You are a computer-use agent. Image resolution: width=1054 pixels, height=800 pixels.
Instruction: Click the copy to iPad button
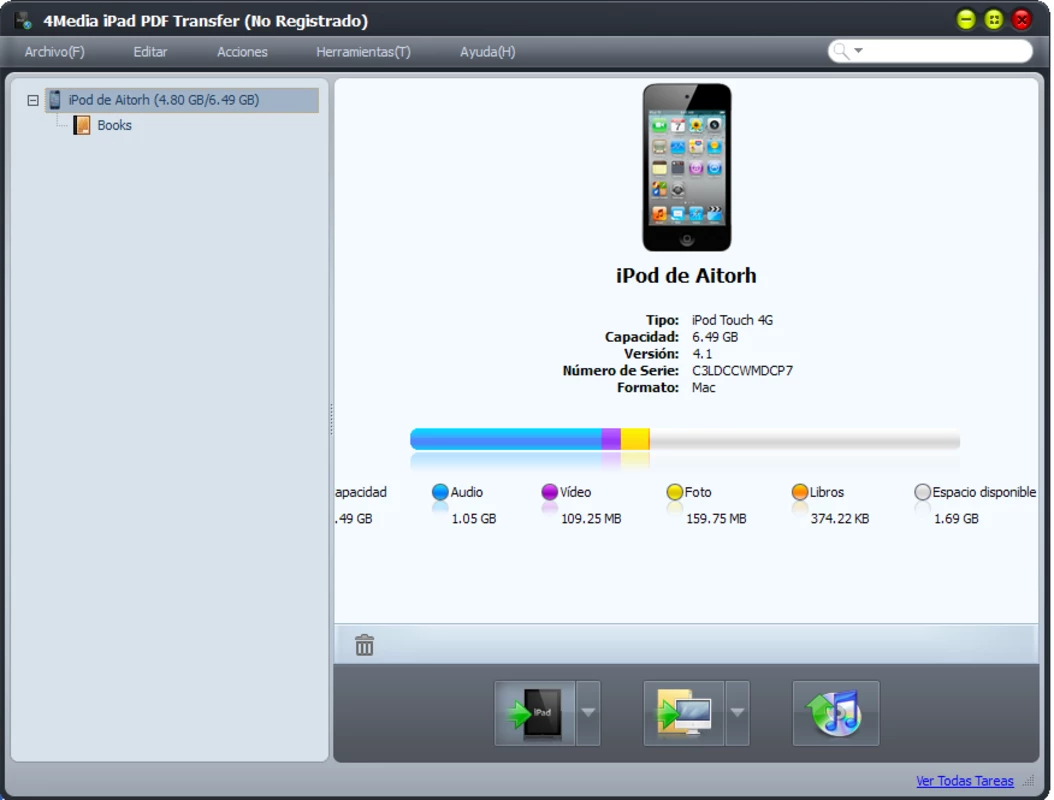pyautogui.click(x=535, y=713)
